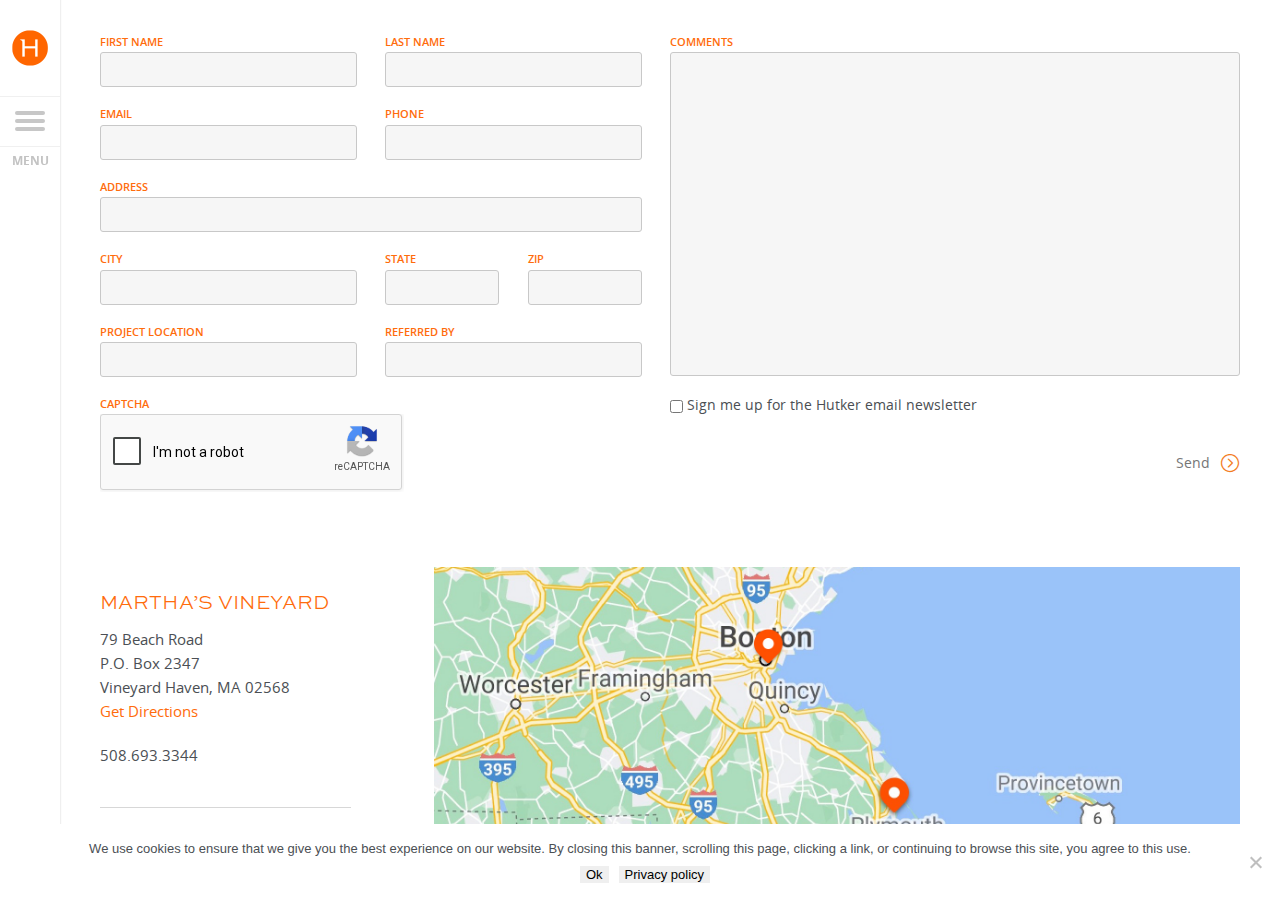Viewport: 1280px width, 900px height.
Task: Enable Hutker email newsletter signup
Action: (677, 406)
